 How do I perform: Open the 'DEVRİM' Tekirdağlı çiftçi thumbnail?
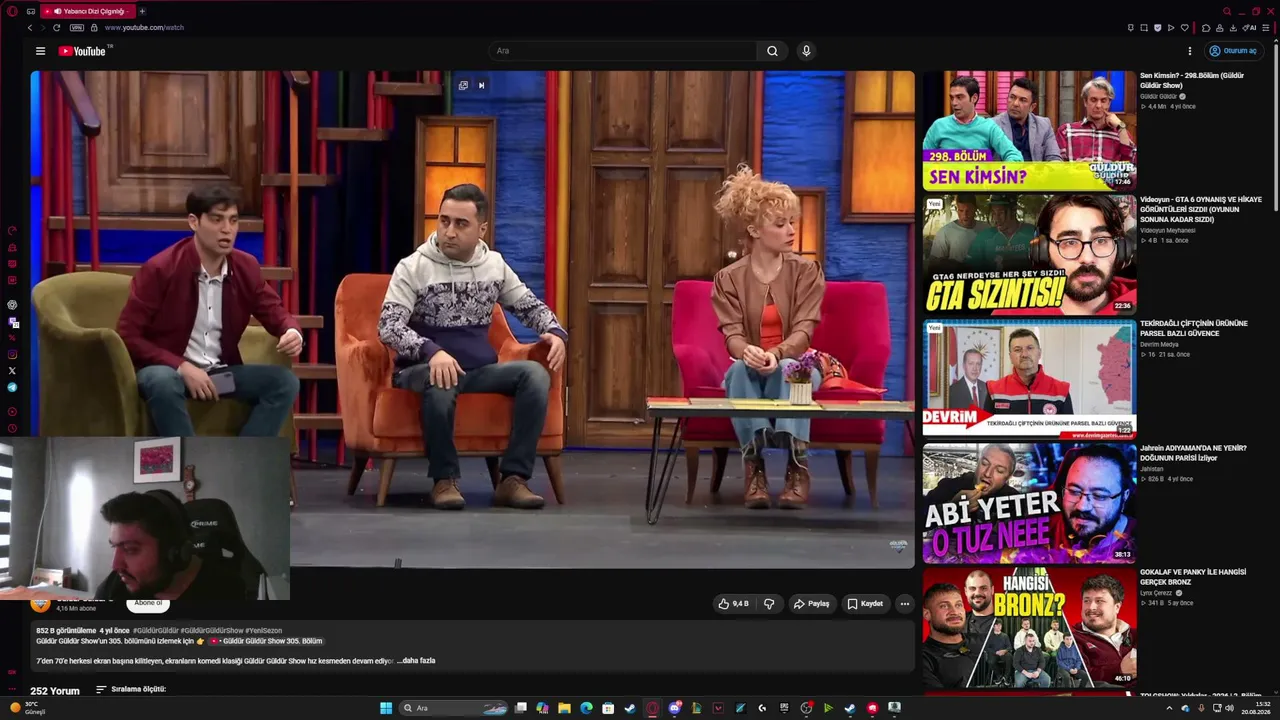pyautogui.click(x=1029, y=379)
